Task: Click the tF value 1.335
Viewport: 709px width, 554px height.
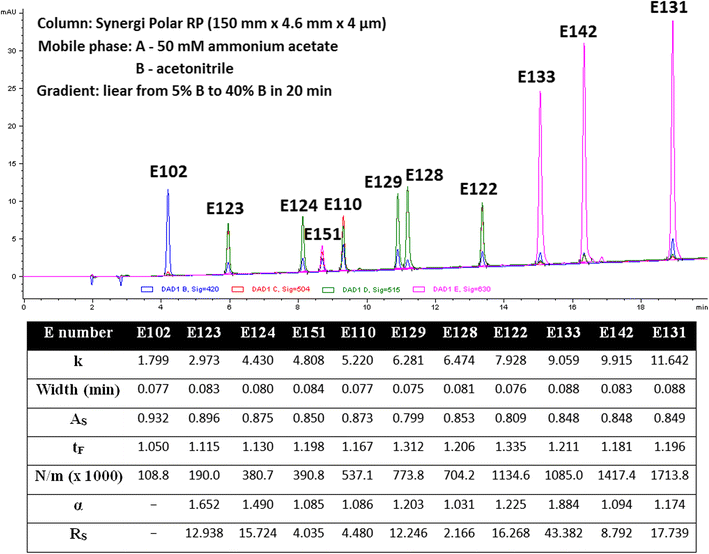Action: pyautogui.click(x=510, y=447)
